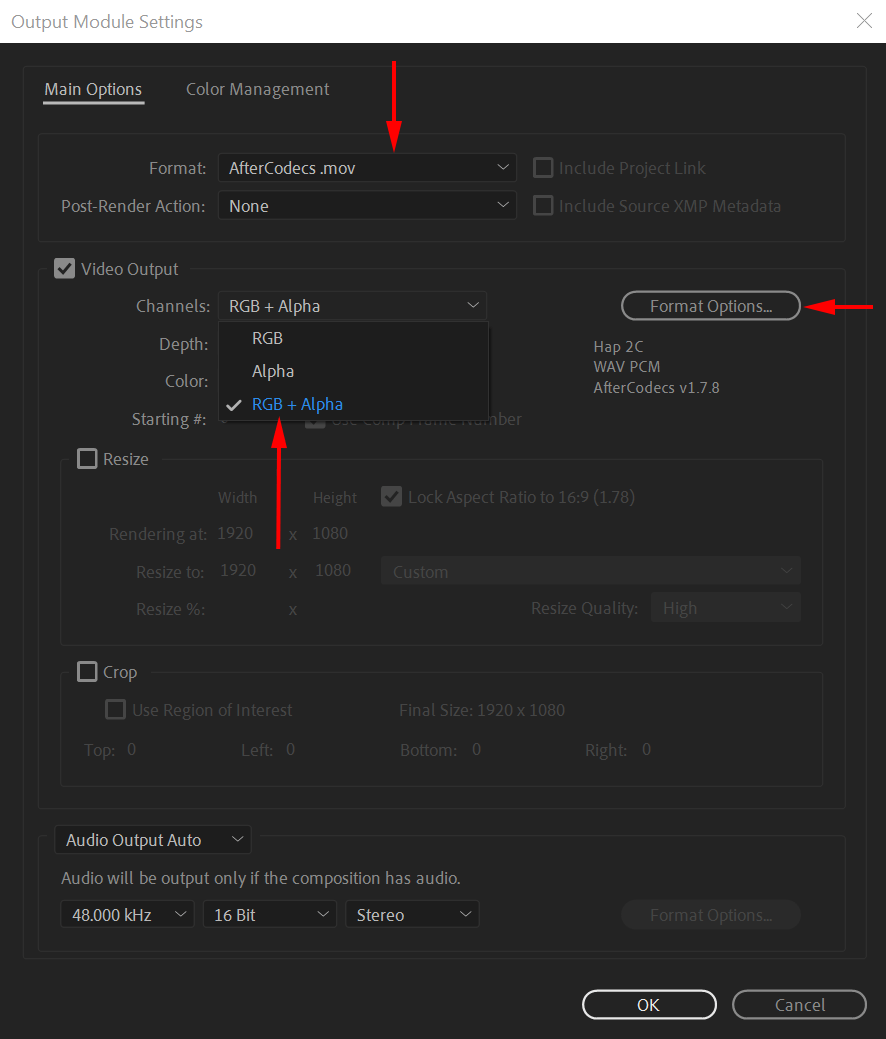The height and width of the screenshot is (1039, 886).
Task: Select Alpha from the Channels list
Action: pyautogui.click(x=273, y=371)
